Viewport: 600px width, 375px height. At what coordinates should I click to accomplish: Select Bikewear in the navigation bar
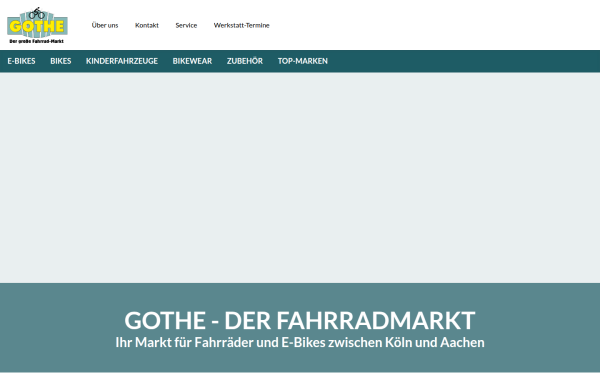pyautogui.click(x=192, y=61)
